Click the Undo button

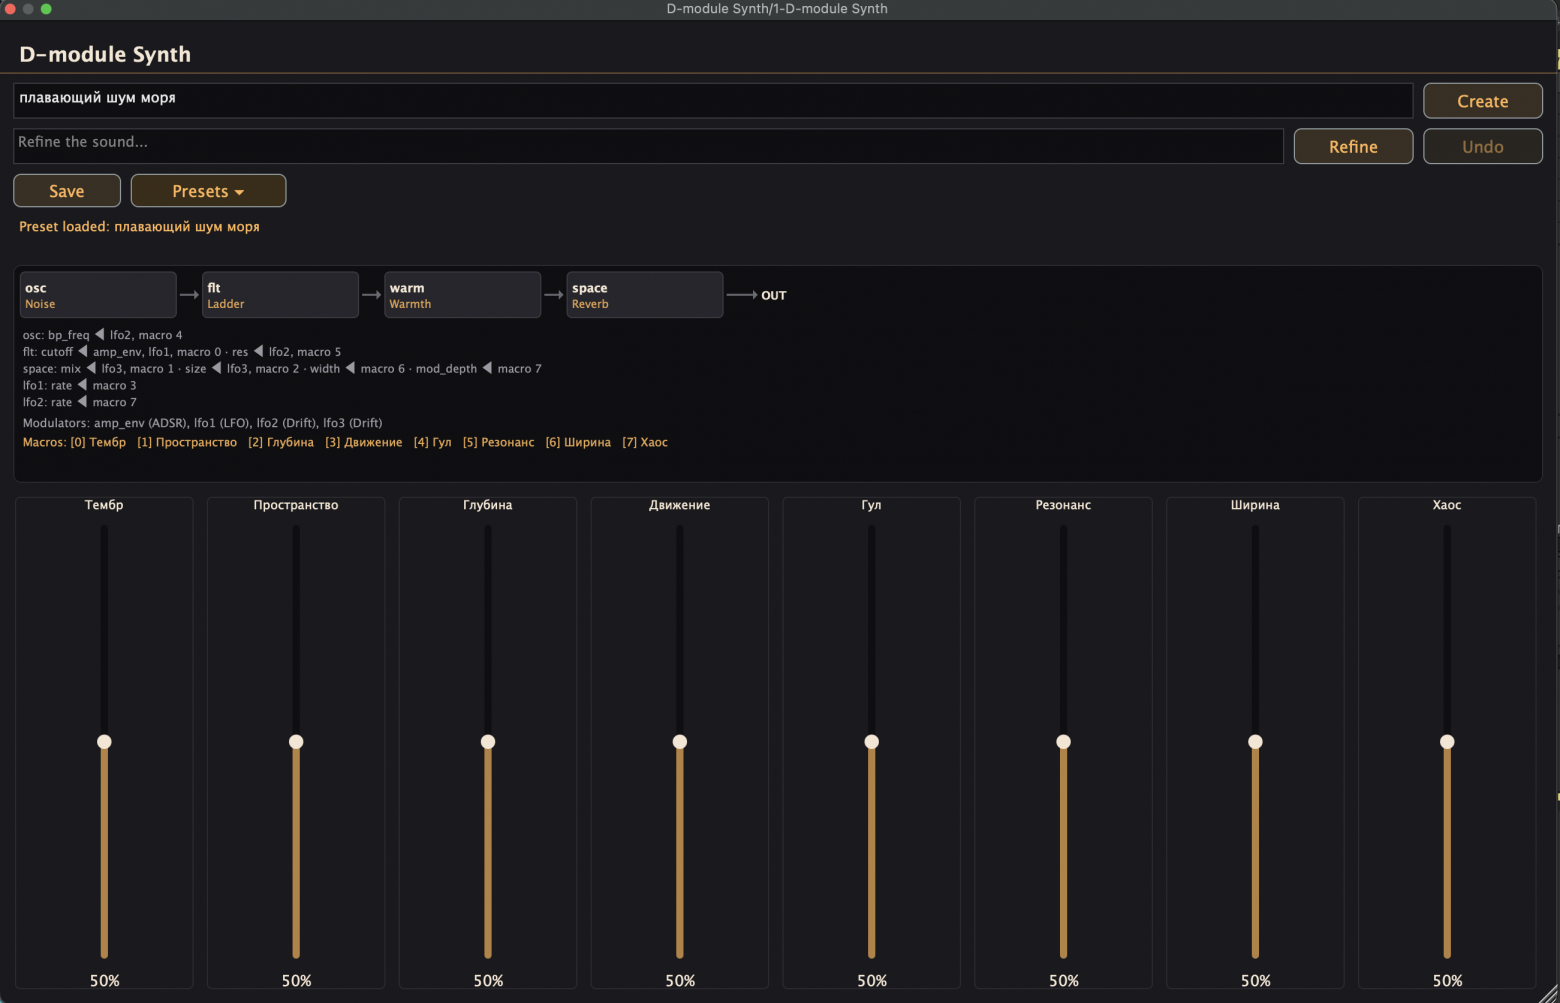point(1482,147)
